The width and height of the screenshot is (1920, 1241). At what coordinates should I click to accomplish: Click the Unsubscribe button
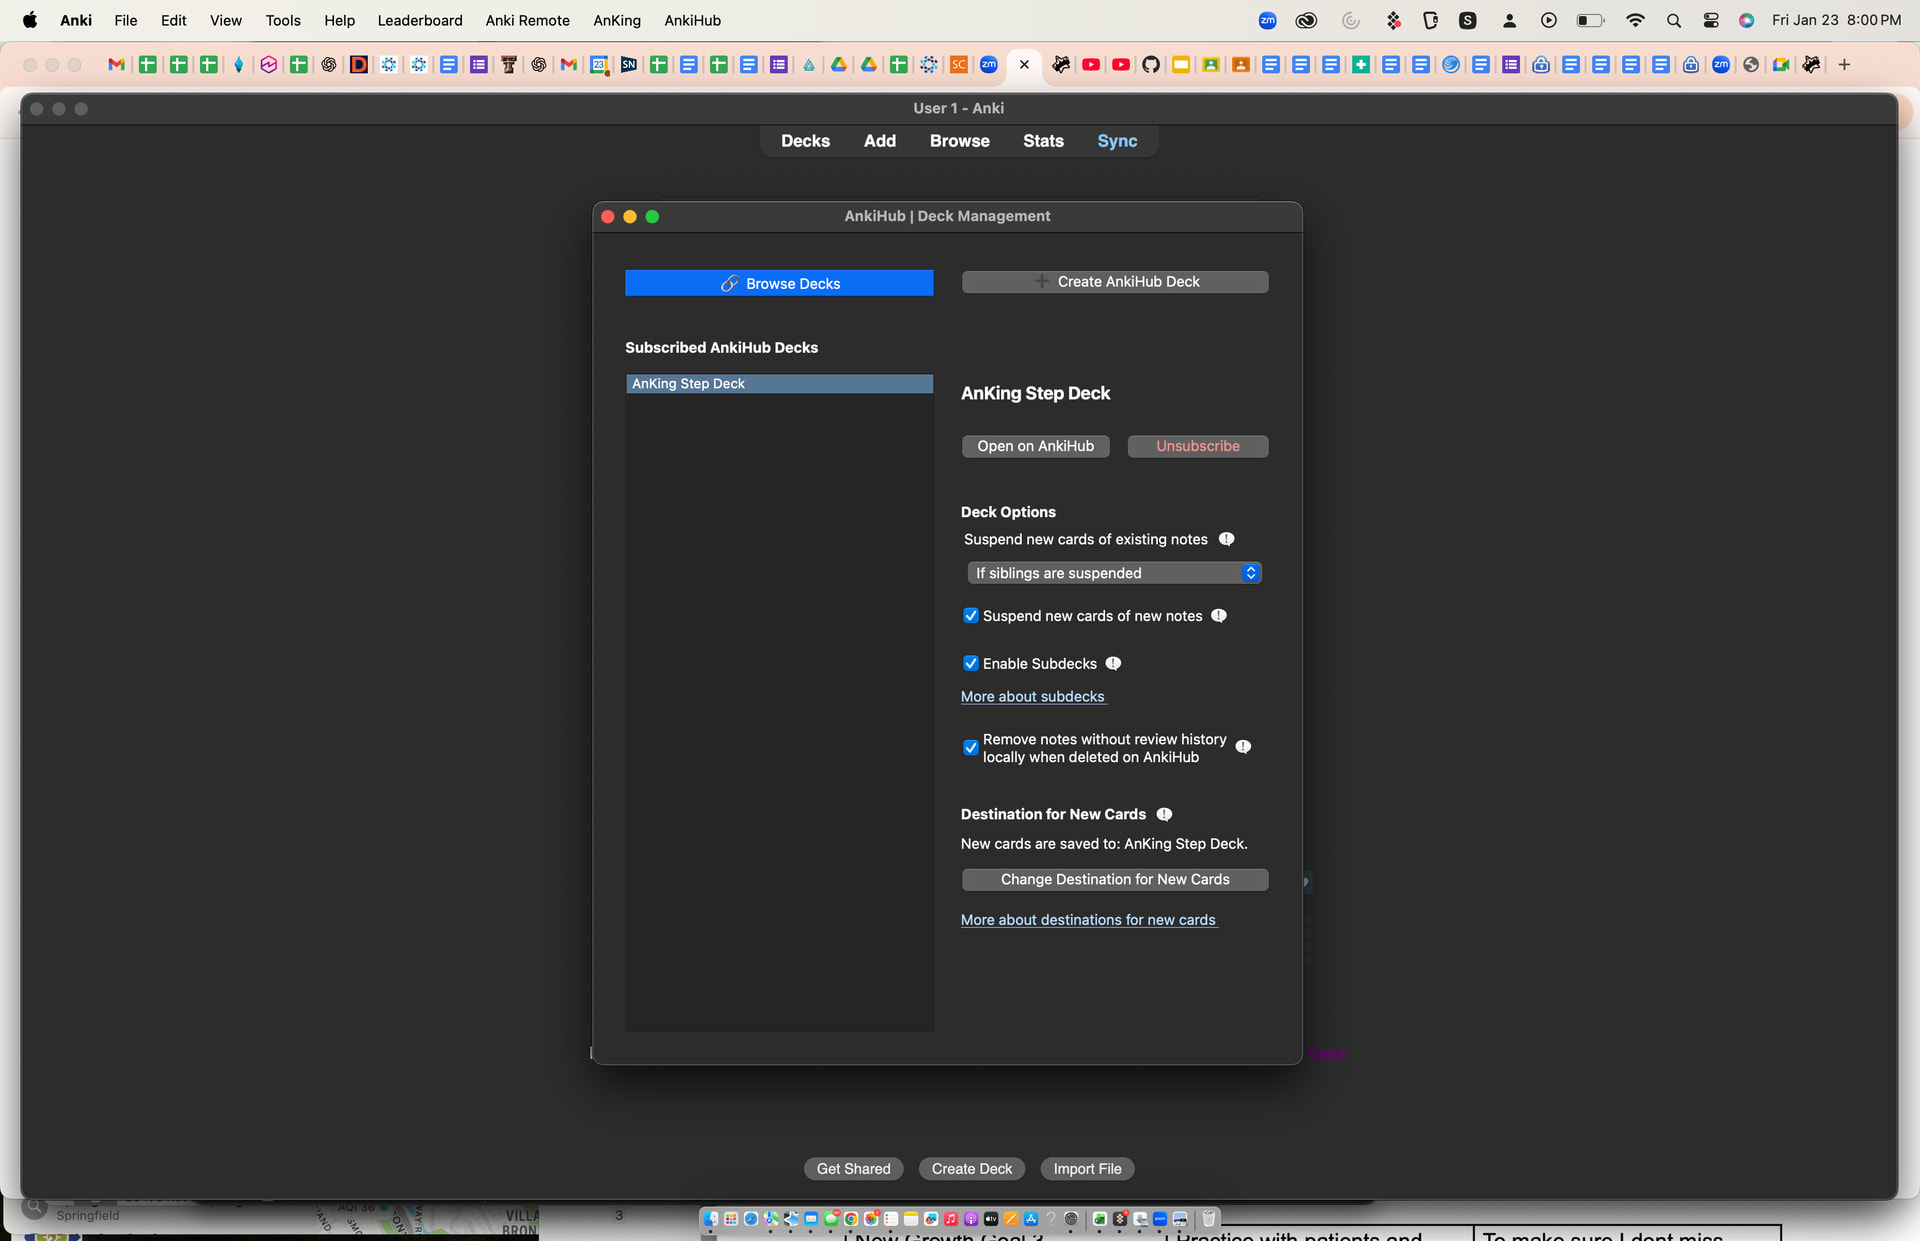[1197, 446]
